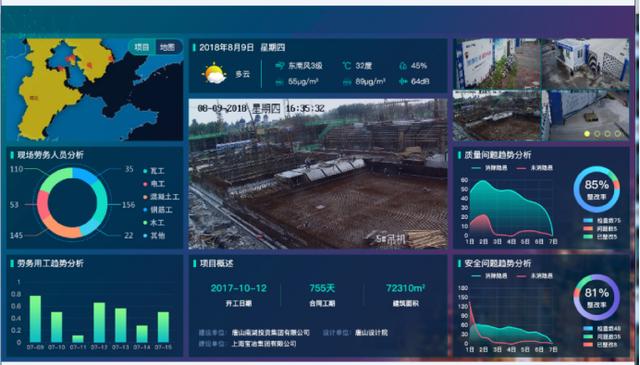Click the 07-14 bar in labor trend
Image resolution: width=640 pixels, height=365 pixels.
(x=142, y=334)
